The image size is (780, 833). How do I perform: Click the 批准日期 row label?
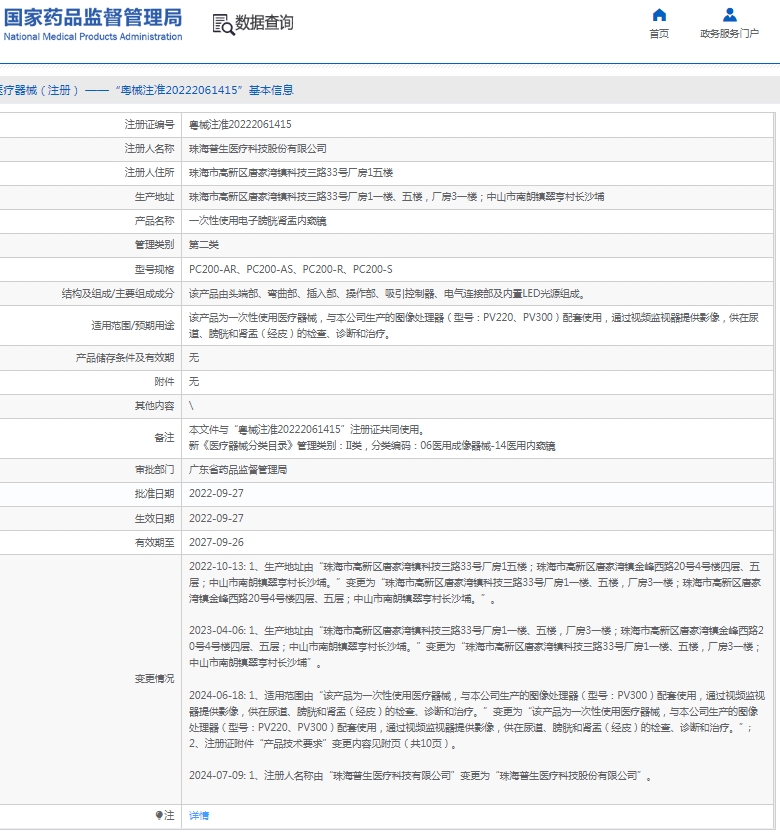pyautogui.click(x=154, y=494)
